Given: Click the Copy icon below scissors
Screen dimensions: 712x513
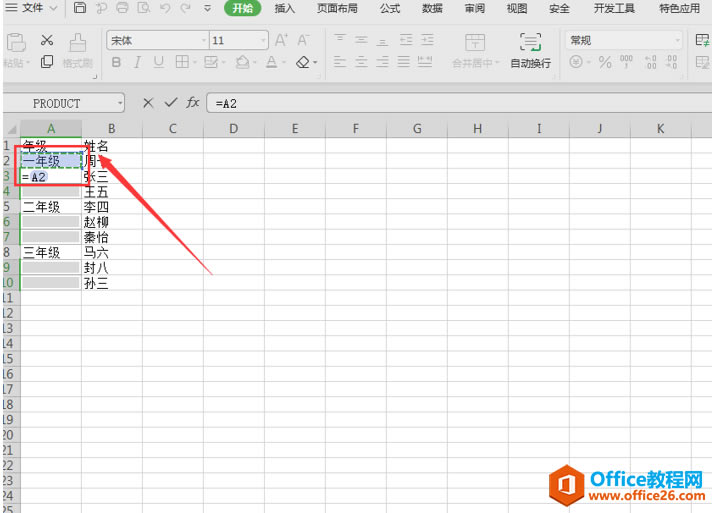Looking at the screenshot, I should tap(47, 61).
